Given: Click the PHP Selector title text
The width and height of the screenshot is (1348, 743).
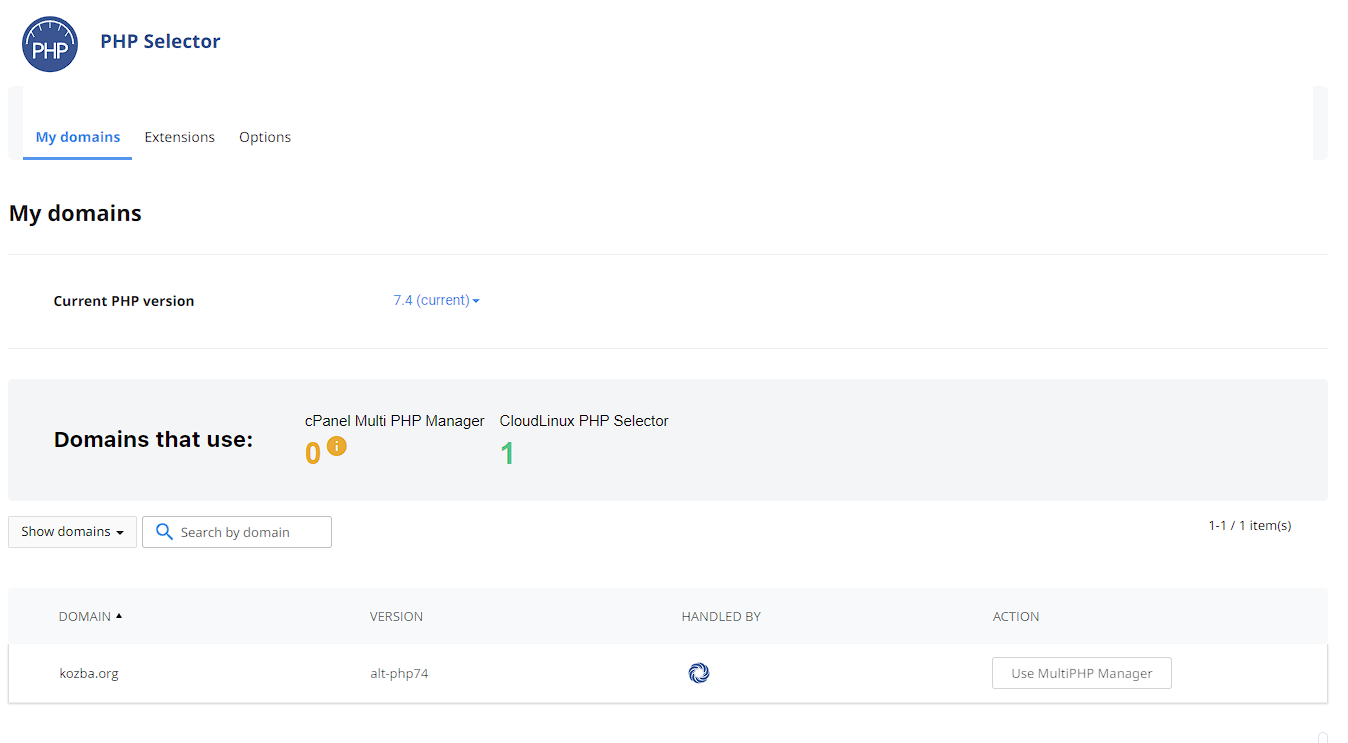Looking at the screenshot, I should (x=160, y=41).
